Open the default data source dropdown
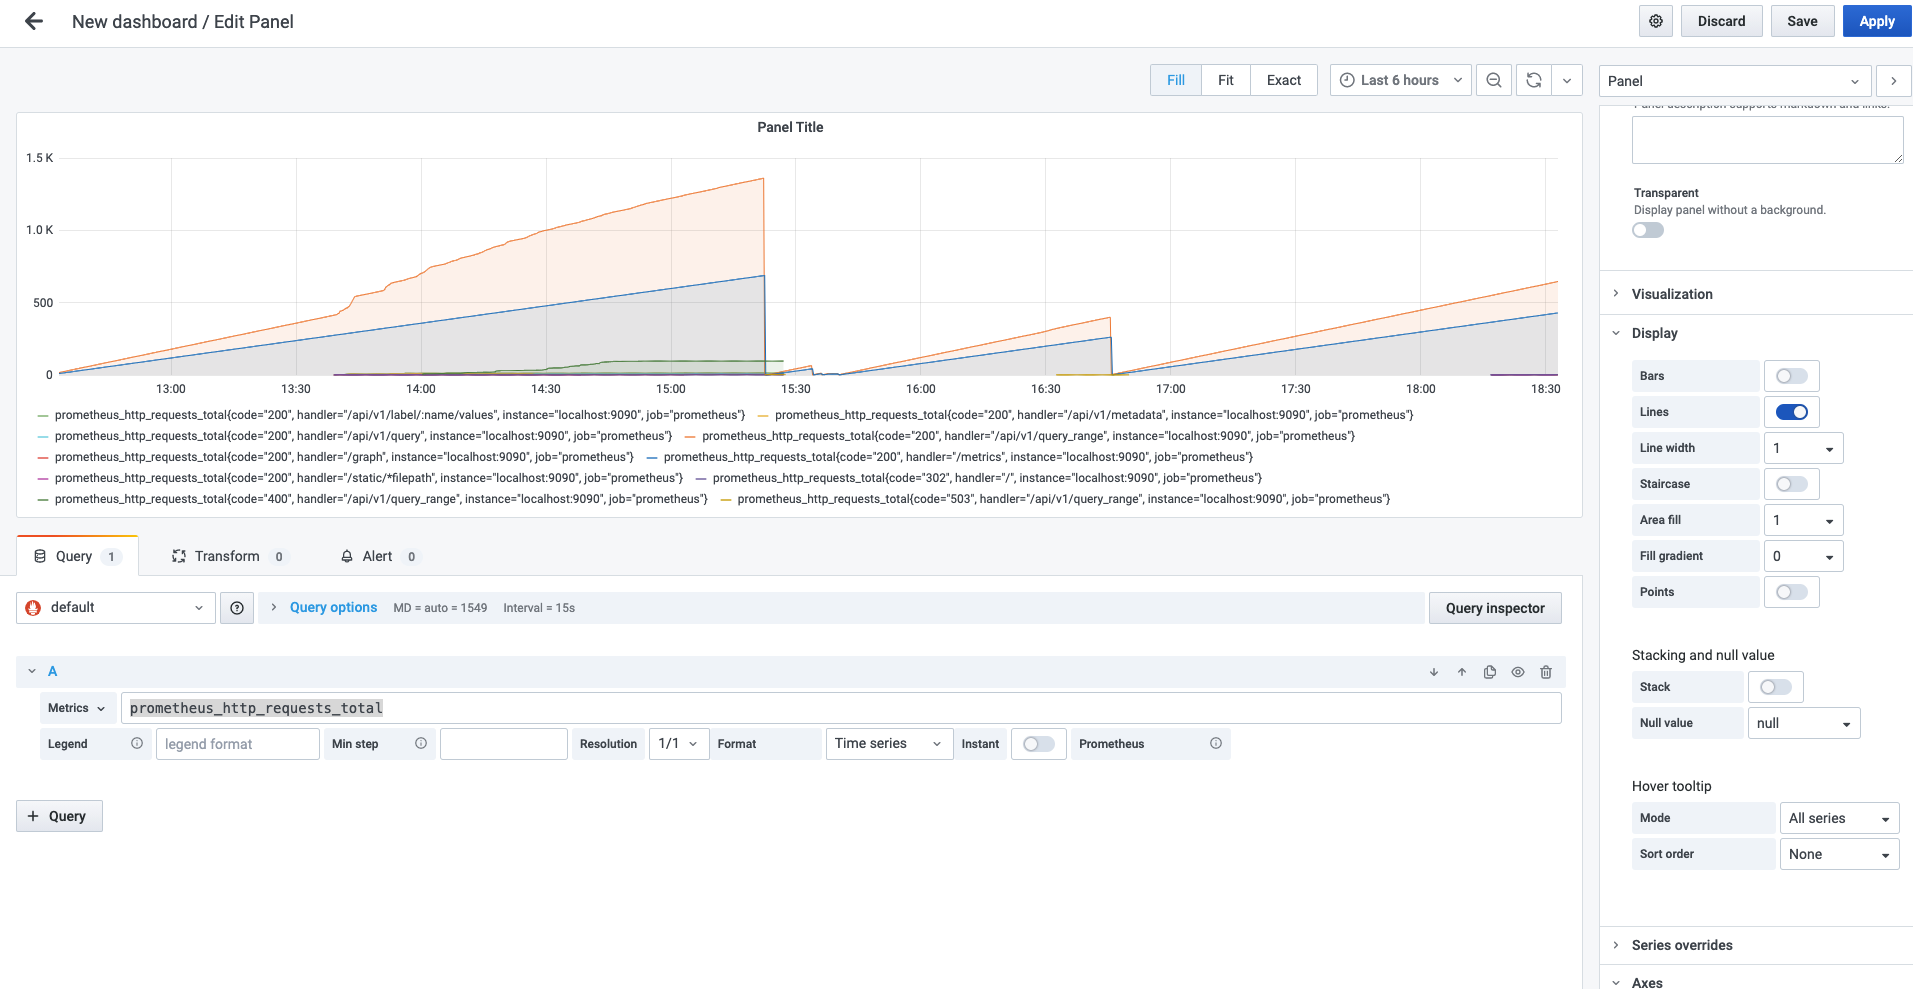 click(x=116, y=608)
